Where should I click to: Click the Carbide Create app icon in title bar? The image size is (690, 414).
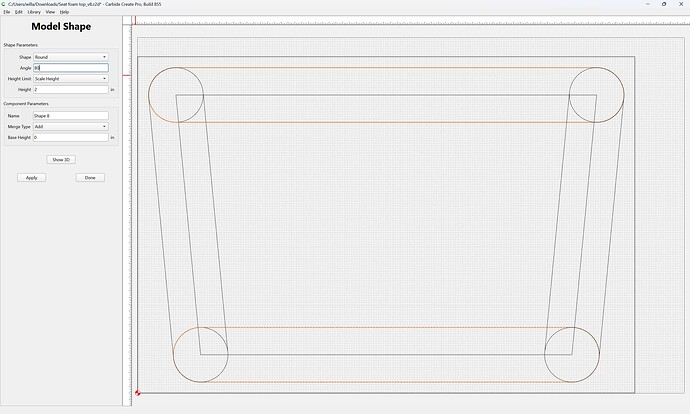click(4, 4)
